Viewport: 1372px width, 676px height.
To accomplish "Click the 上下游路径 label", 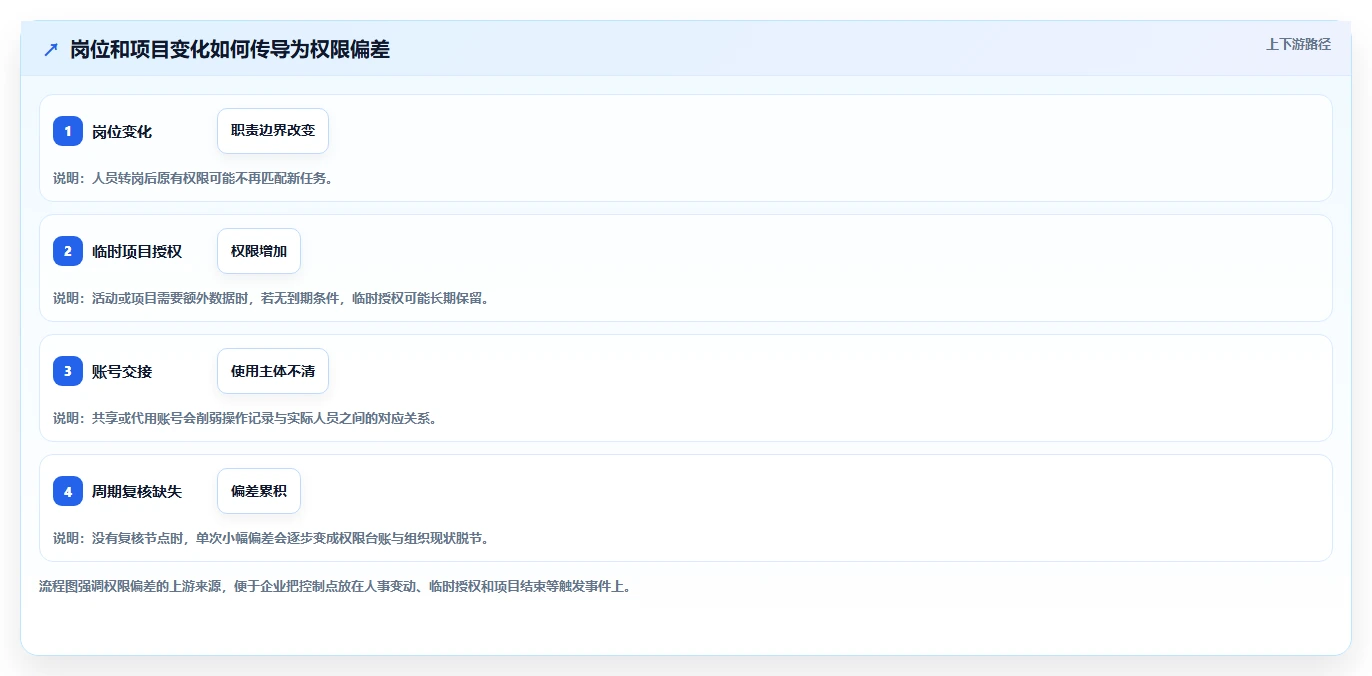I will click(x=1298, y=44).
